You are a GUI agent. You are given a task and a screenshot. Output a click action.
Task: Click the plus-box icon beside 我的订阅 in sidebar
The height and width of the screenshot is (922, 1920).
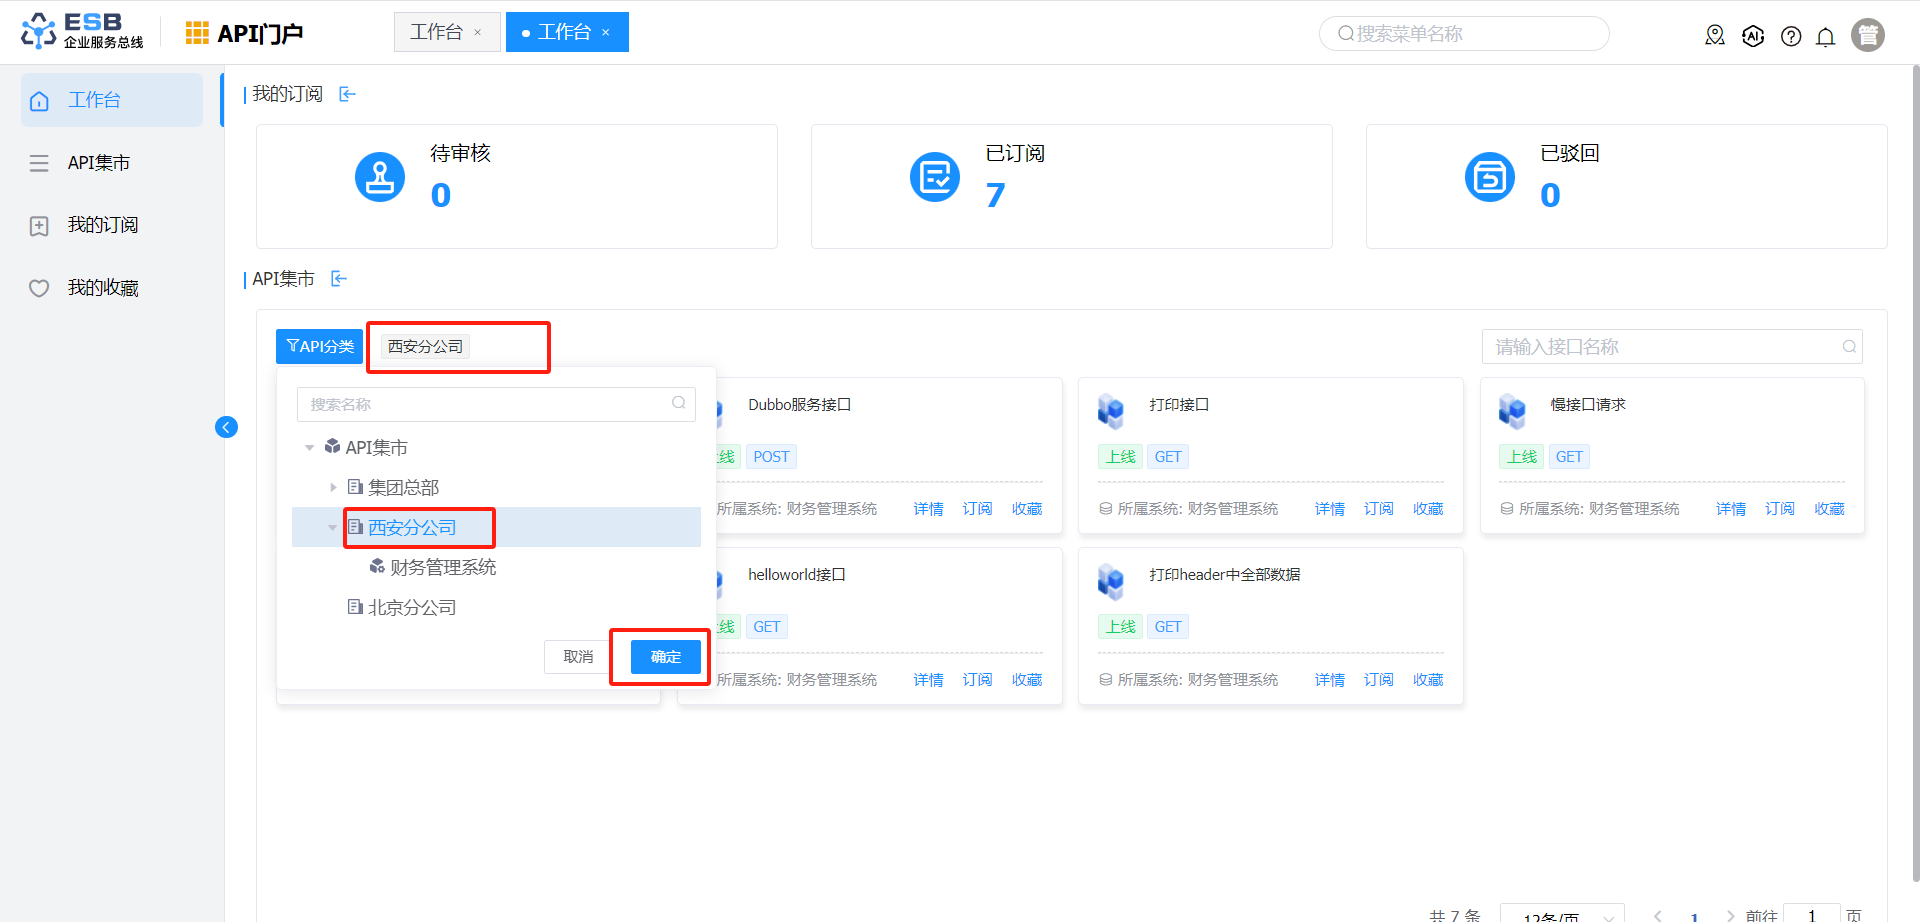coord(39,226)
